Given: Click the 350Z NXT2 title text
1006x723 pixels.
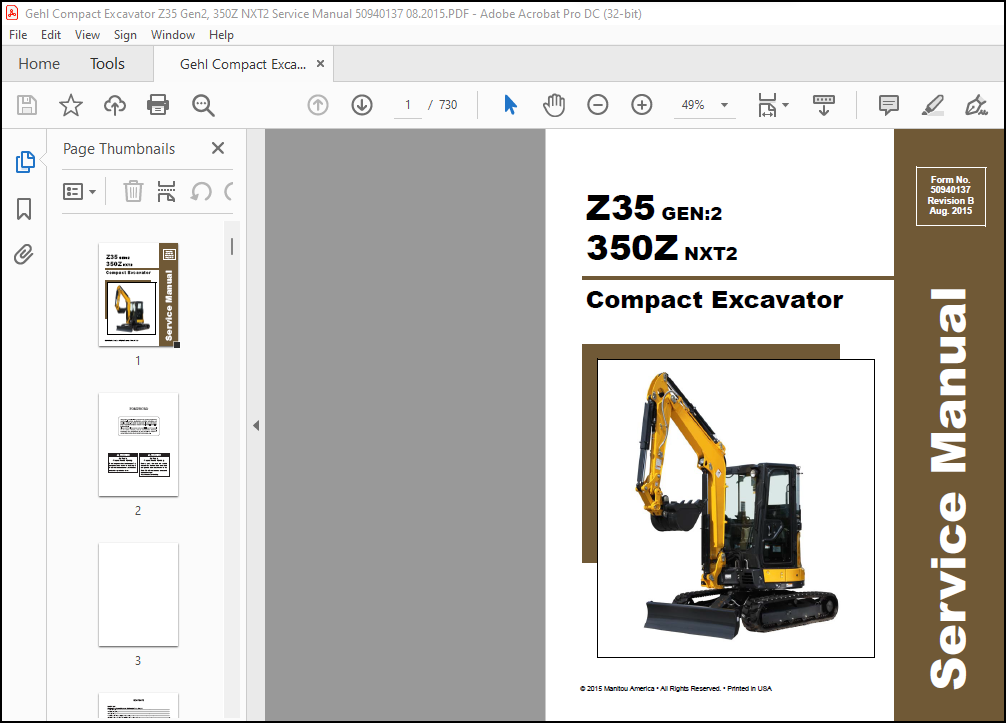Looking at the screenshot, I should pos(661,248).
